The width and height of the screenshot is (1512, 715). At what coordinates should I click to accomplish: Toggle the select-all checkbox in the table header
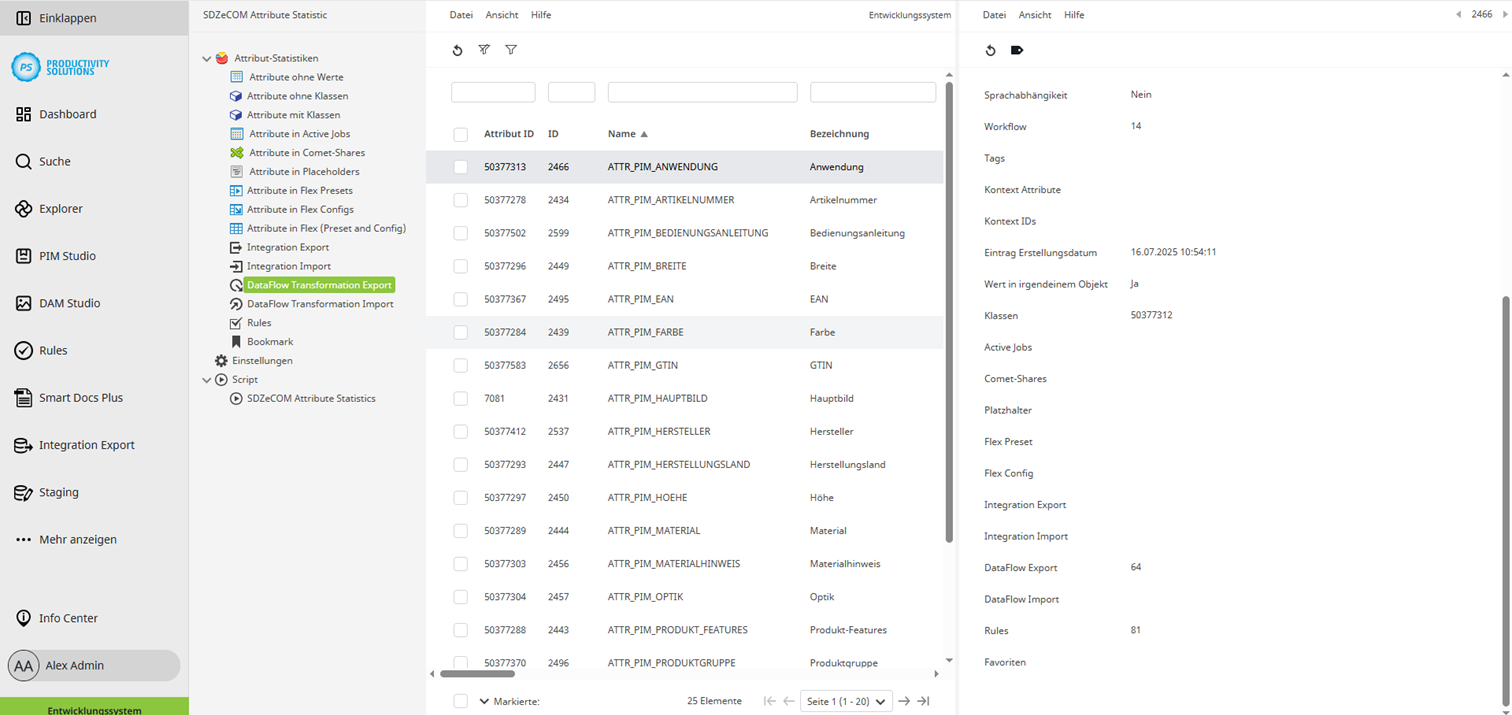coord(460,134)
